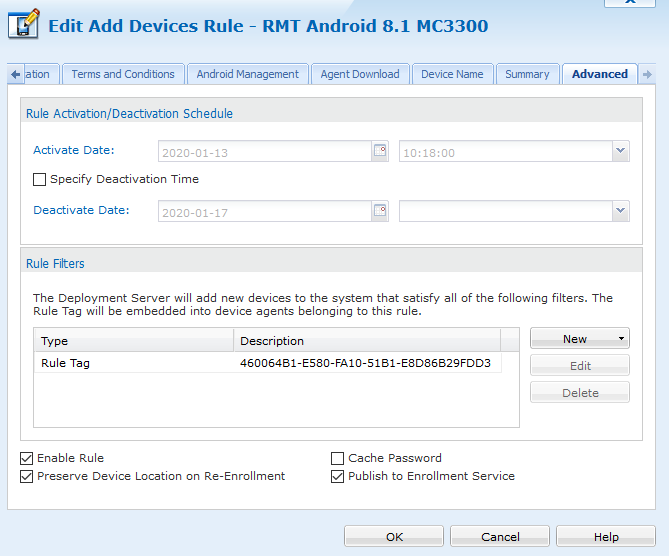Uncheck the Enable Rule checkbox

[x=26, y=458]
